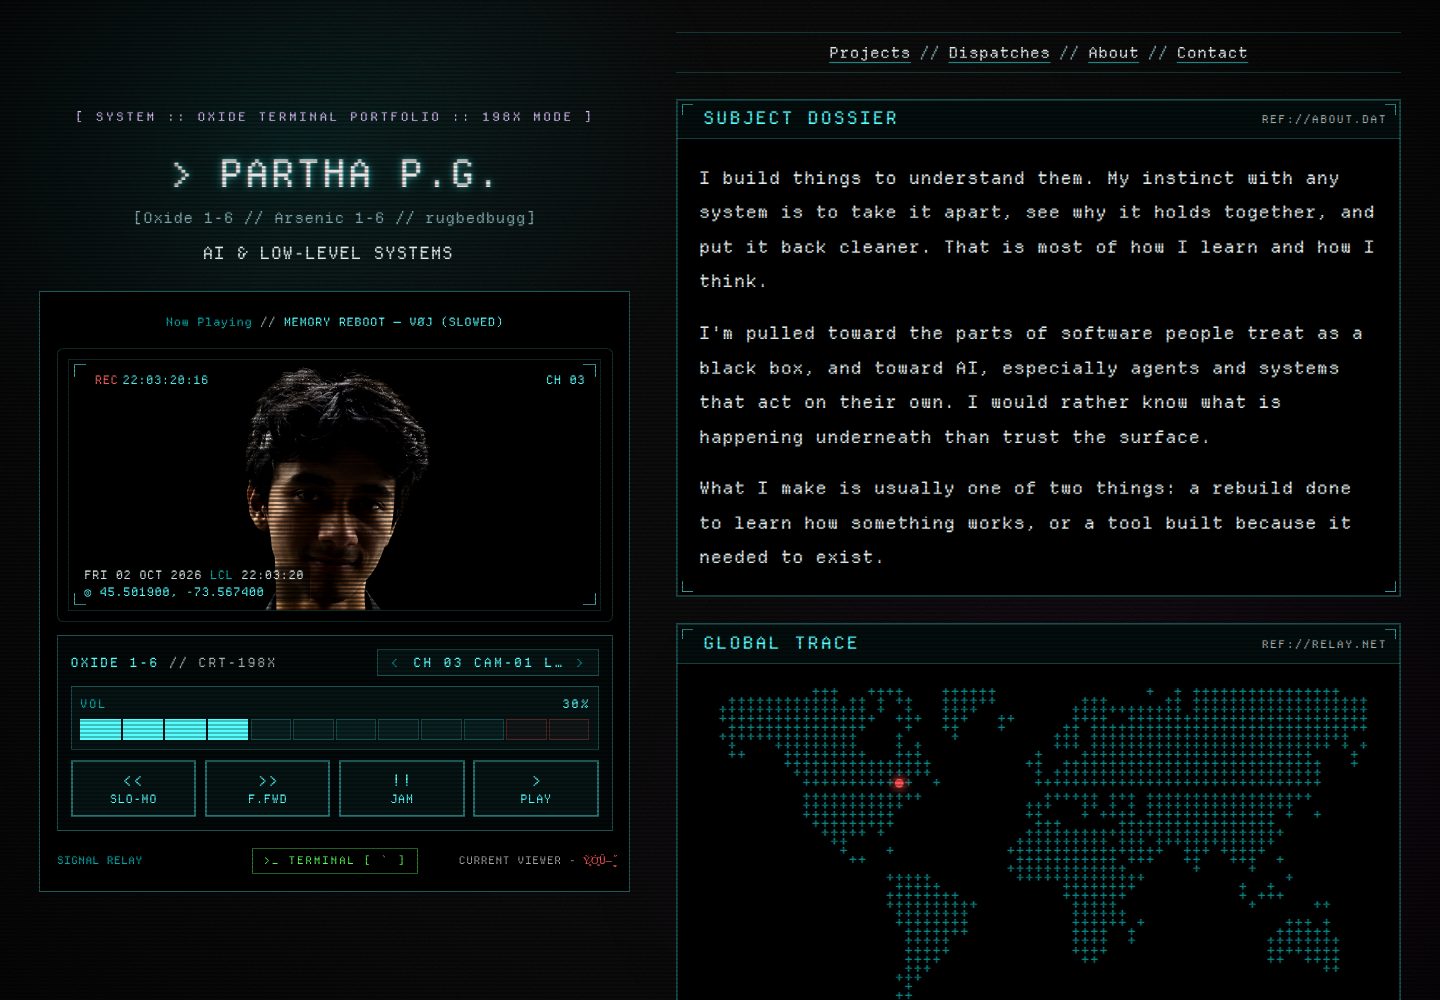
Task: Click the PLAY button
Action: [x=536, y=788]
